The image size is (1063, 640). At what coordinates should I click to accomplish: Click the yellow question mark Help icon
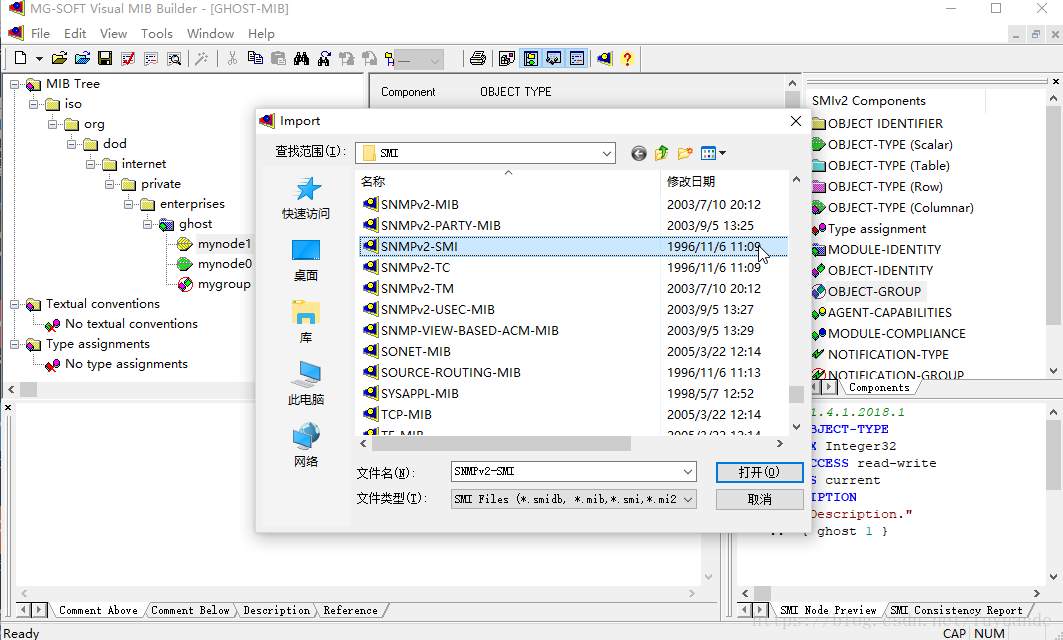tap(627, 58)
